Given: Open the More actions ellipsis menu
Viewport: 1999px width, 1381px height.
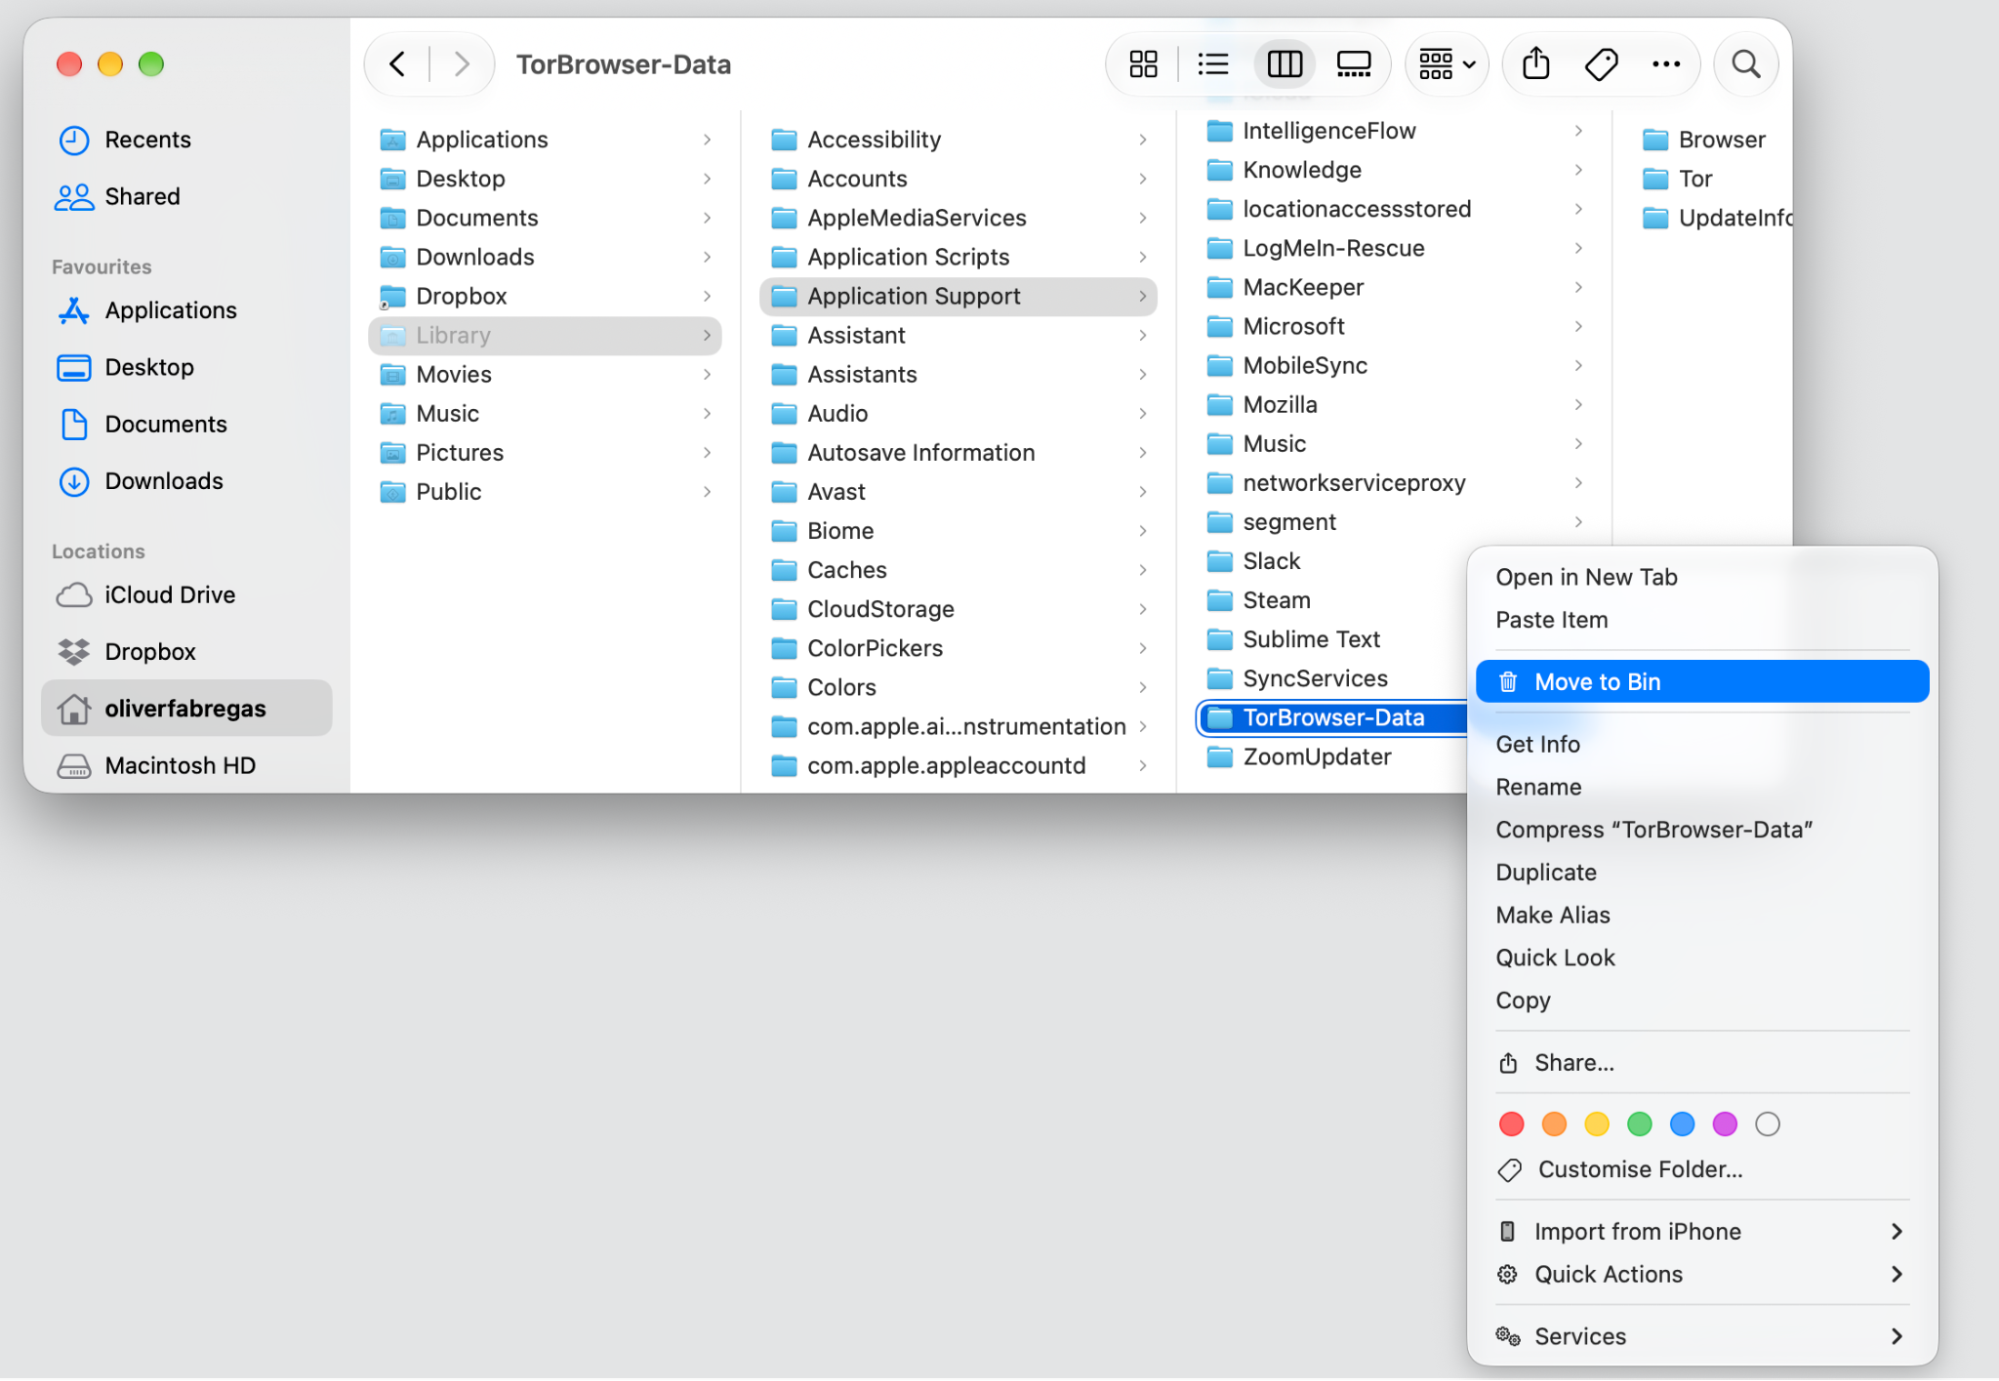Looking at the screenshot, I should pyautogui.click(x=1666, y=64).
